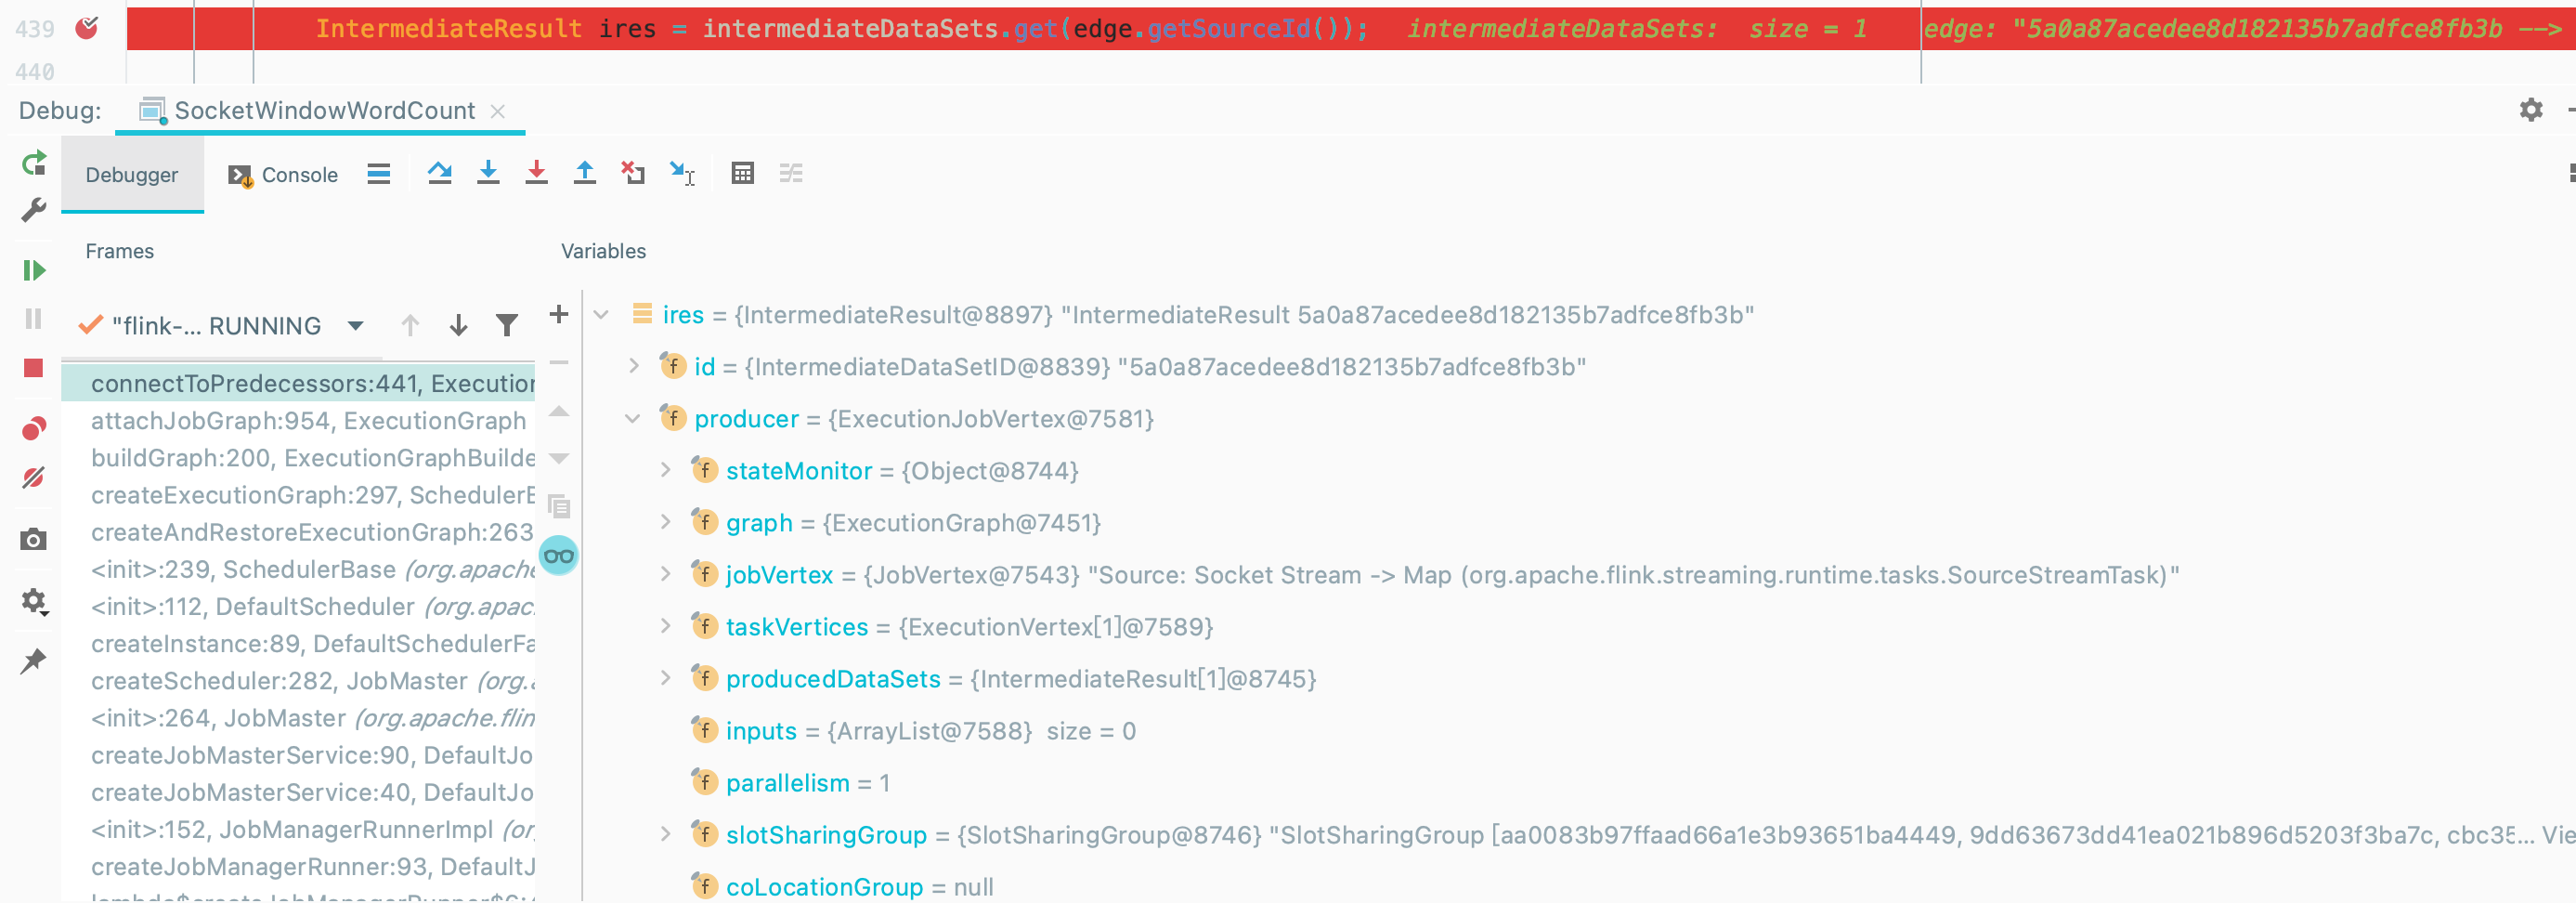The image size is (2576, 903).
Task: Expand the slotSharingGroup field
Action: (666, 834)
